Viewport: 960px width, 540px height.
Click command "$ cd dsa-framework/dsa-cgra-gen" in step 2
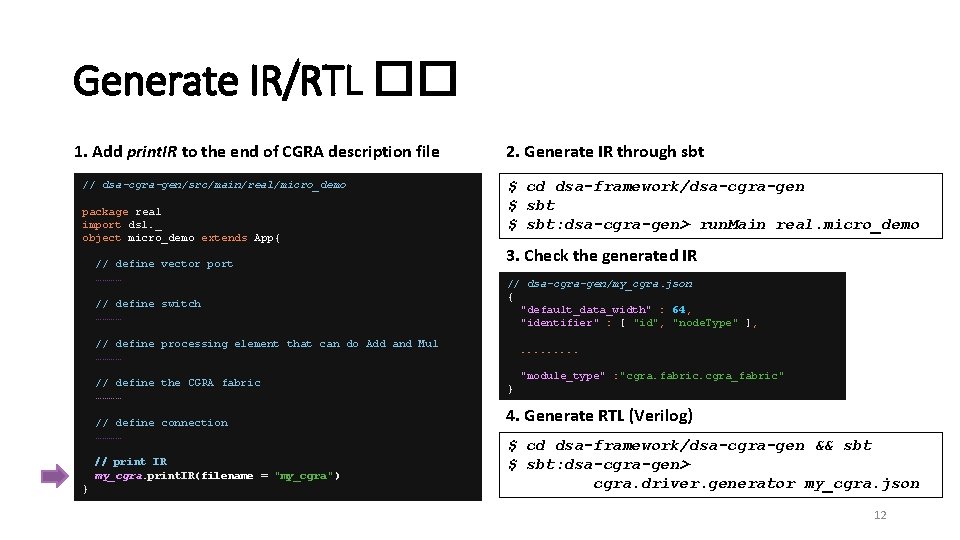[656, 187]
